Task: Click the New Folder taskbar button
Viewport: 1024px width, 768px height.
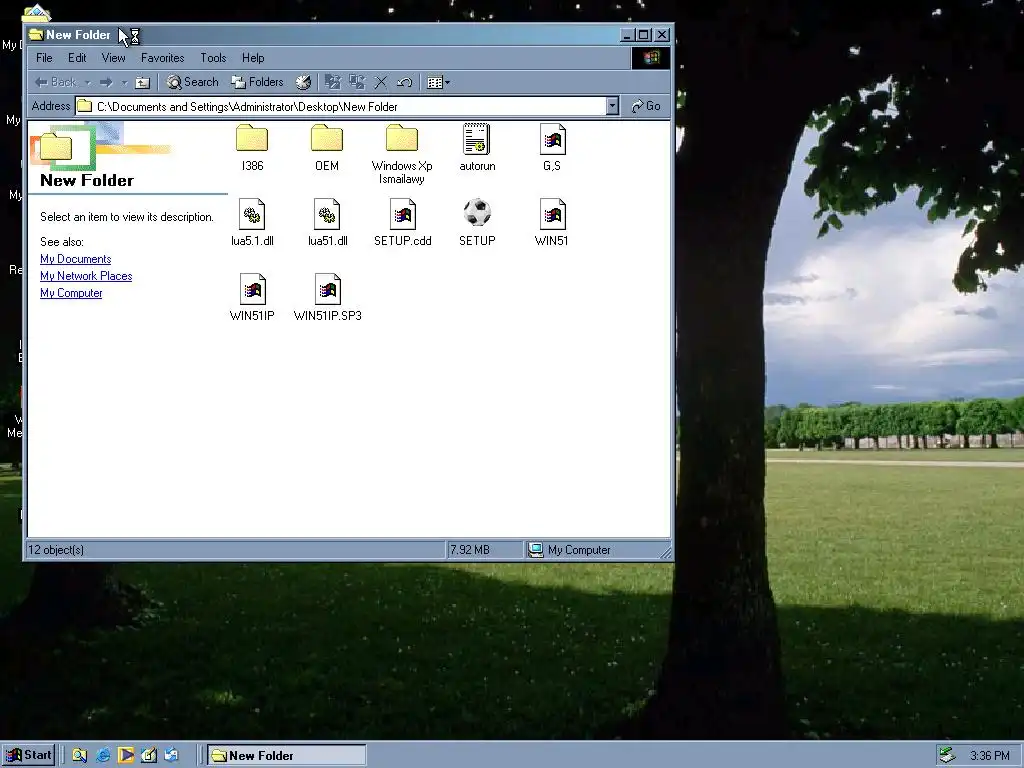Action: [x=287, y=756]
